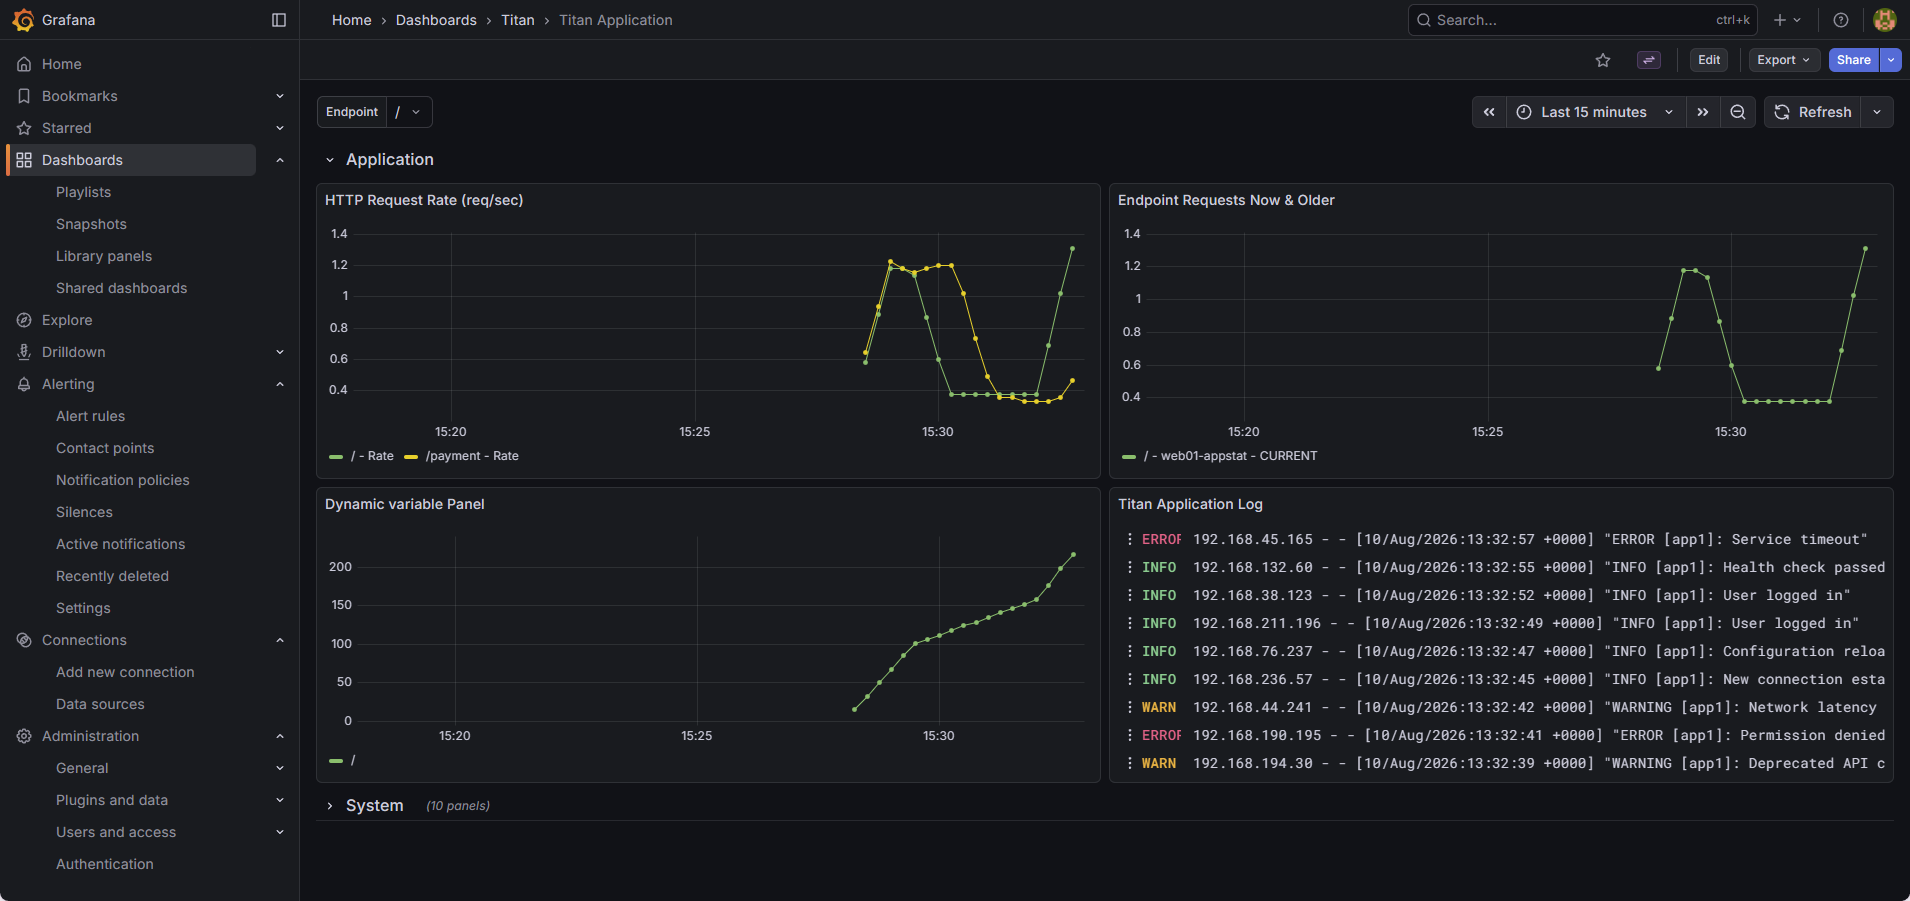Viewport: 1910px width, 901px height.
Task: Open the auto-refresh interval dropdown
Action: (x=1877, y=112)
